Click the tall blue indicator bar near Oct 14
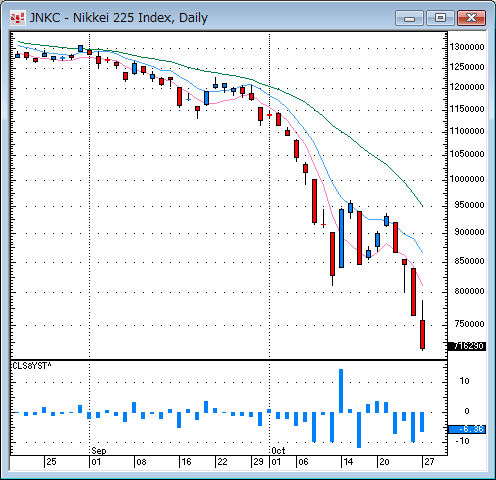 pyautogui.click(x=341, y=391)
